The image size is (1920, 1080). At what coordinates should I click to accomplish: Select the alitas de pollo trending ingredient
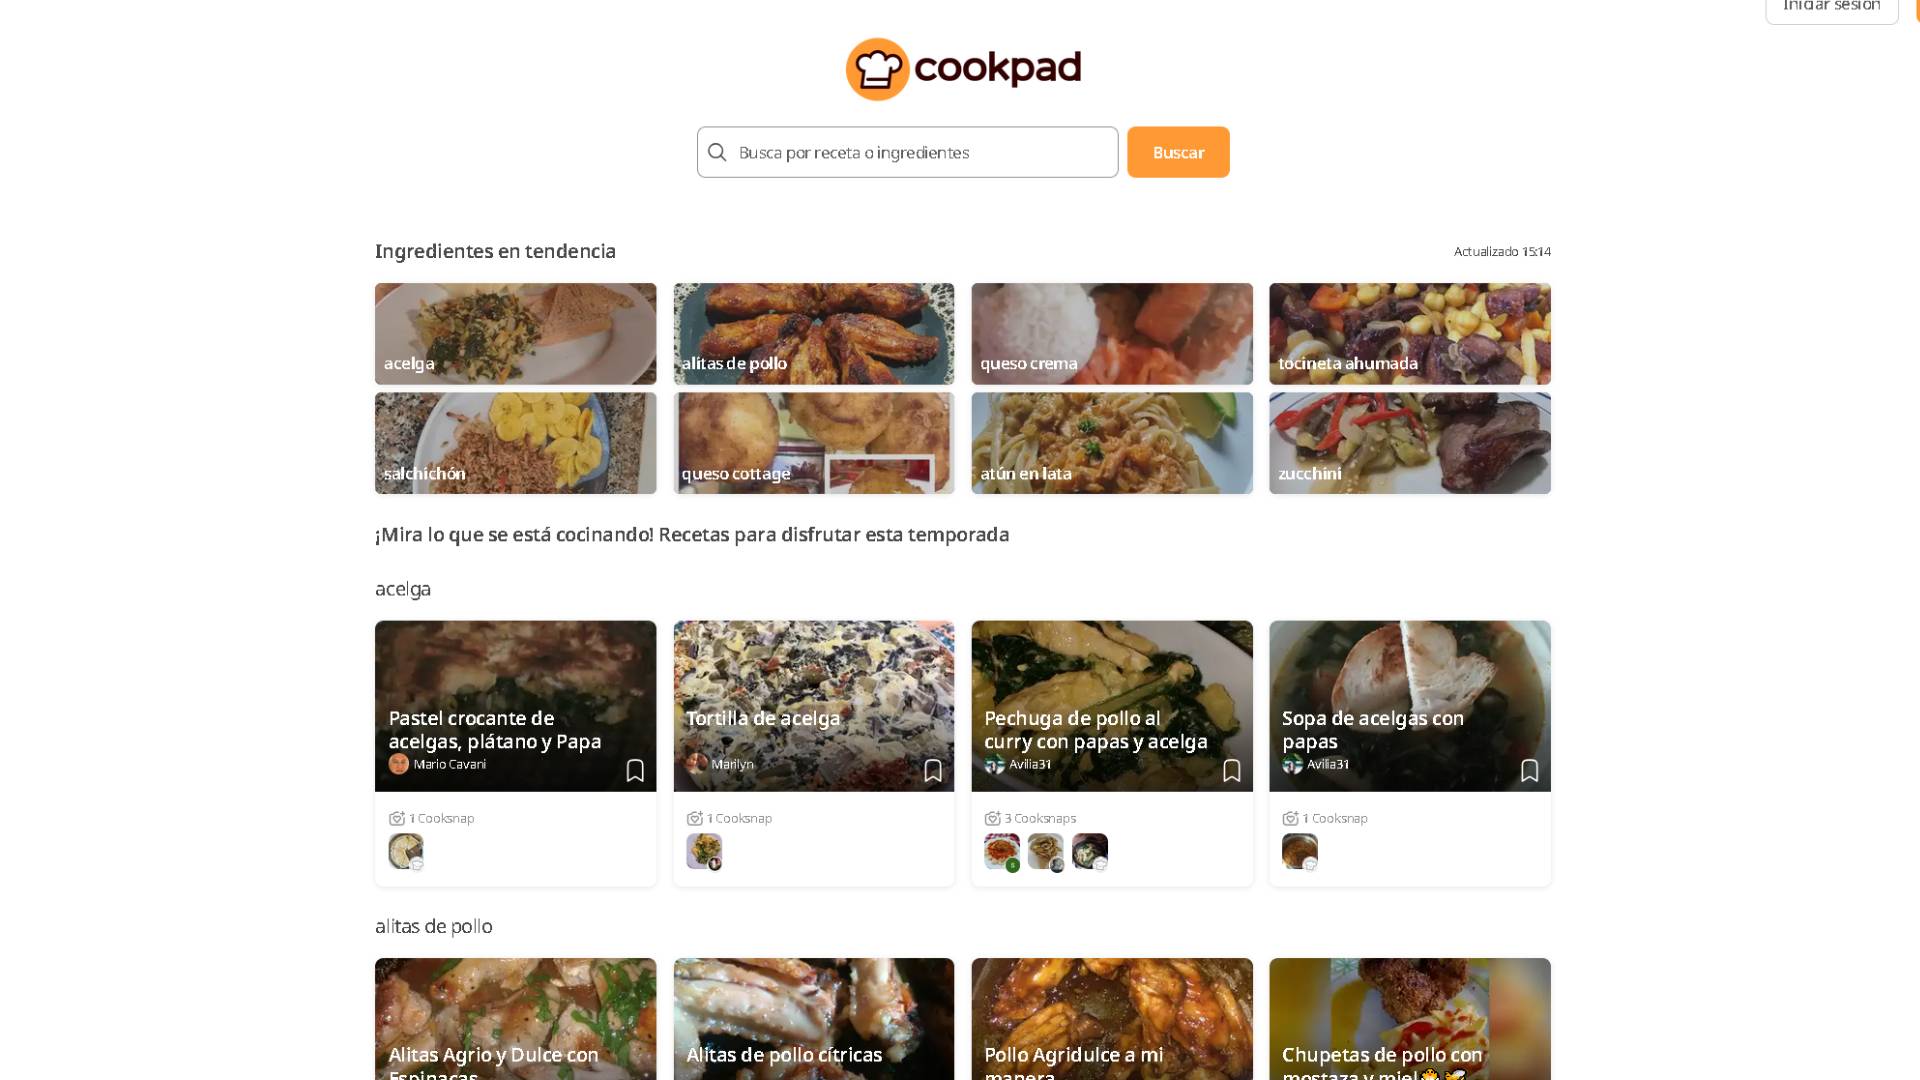click(x=814, y=334)
